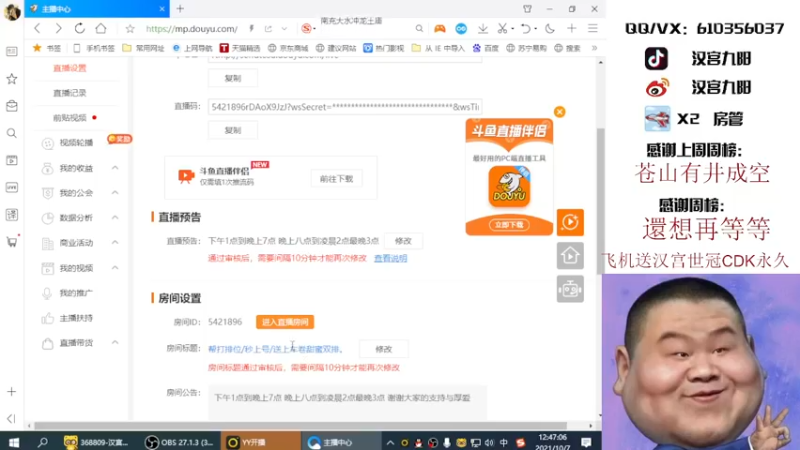This screenshot has width=800, height=450.
Task: Click 修改 next to 直播预告
Action: pos(403,241)
